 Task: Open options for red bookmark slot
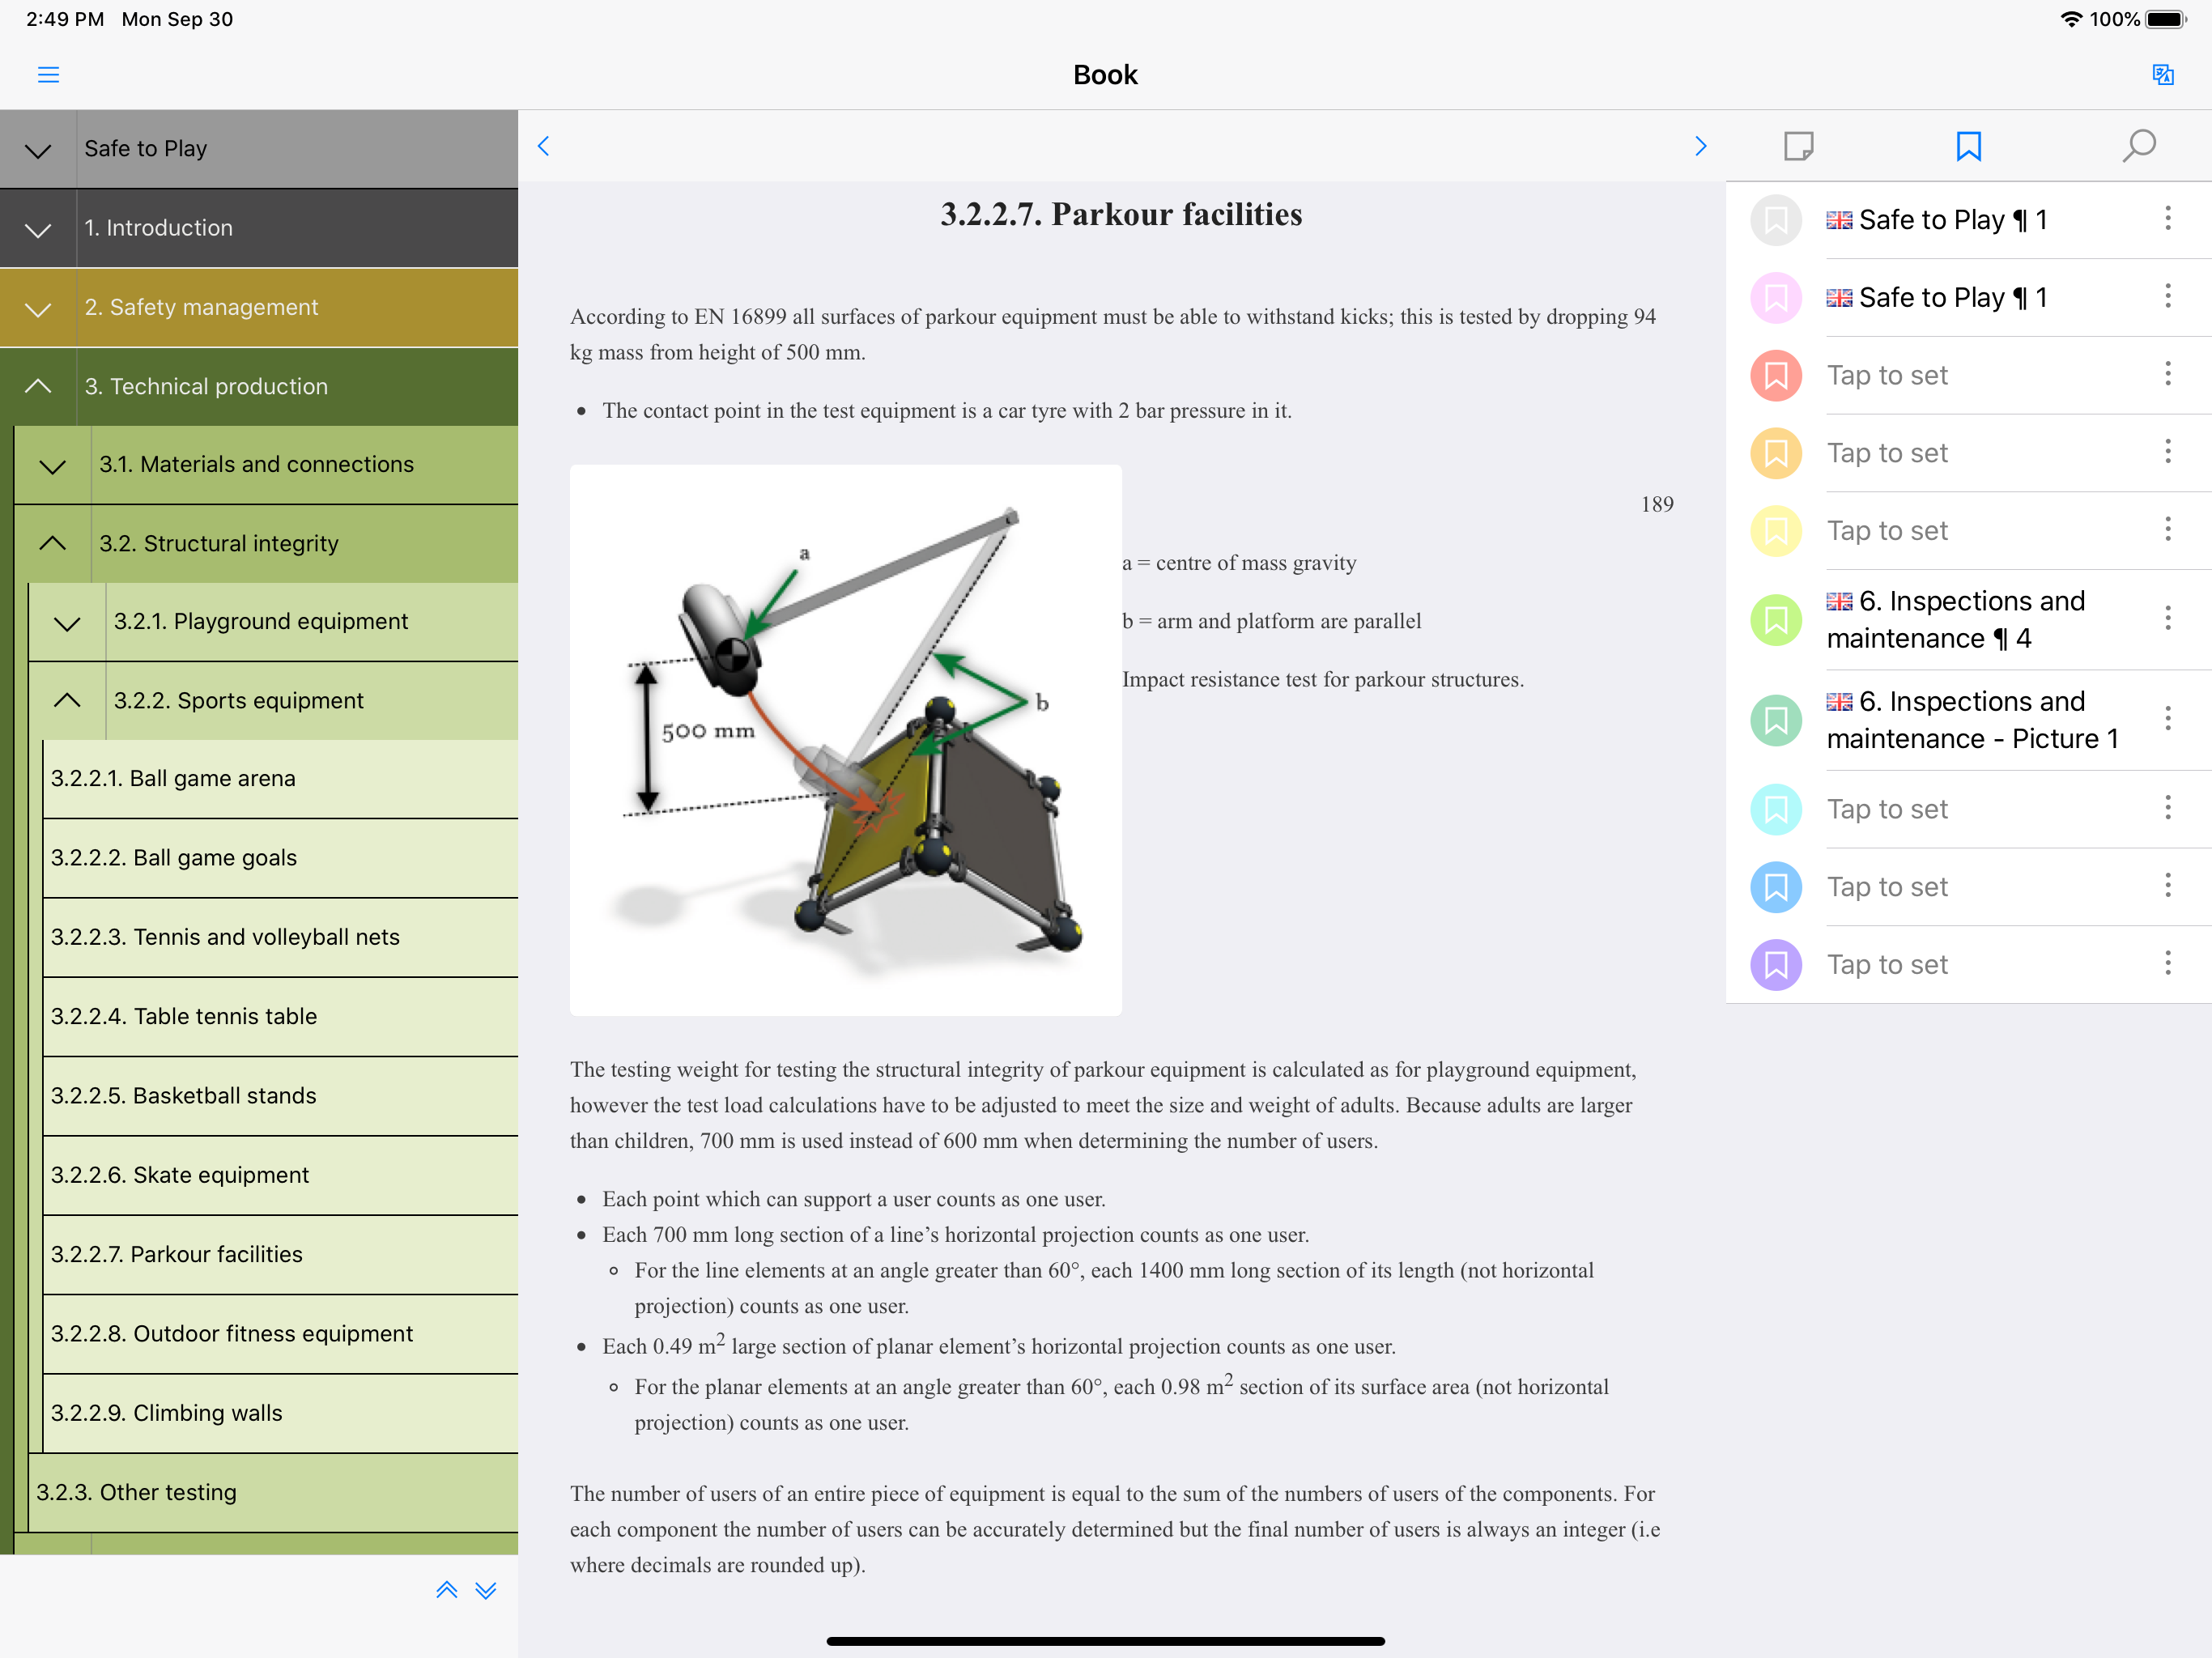tap(2167, 374)
